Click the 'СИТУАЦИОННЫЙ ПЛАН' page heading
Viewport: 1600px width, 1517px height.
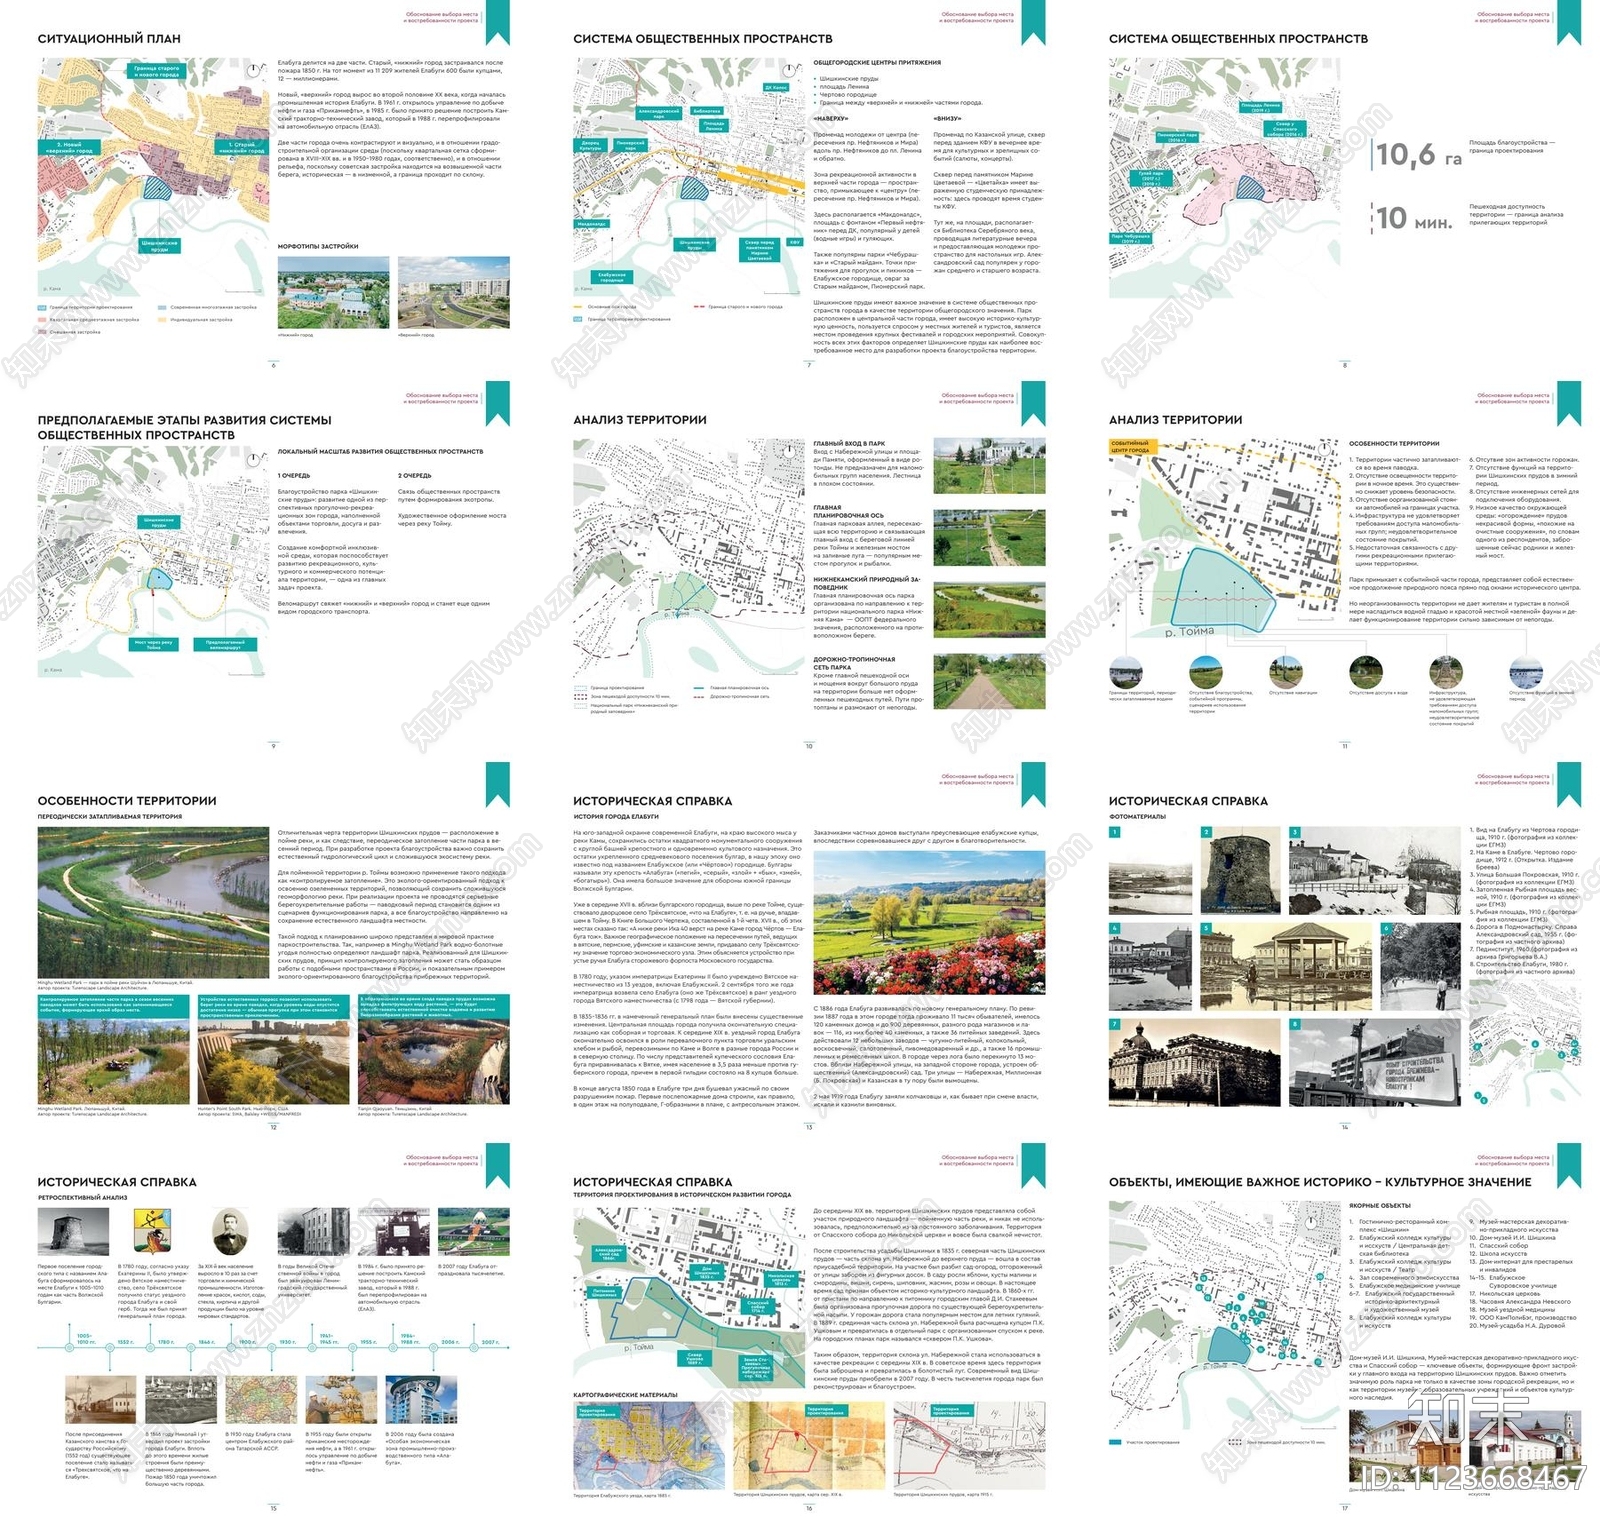pos(109,38)
